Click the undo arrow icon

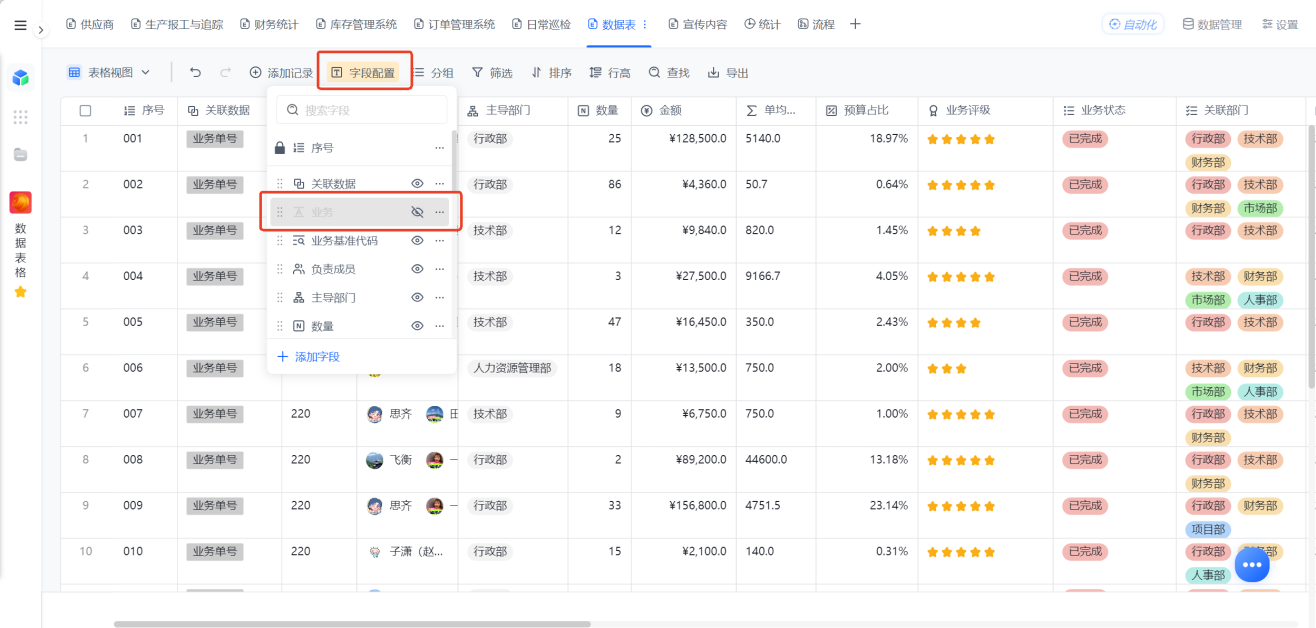(195, 72)
